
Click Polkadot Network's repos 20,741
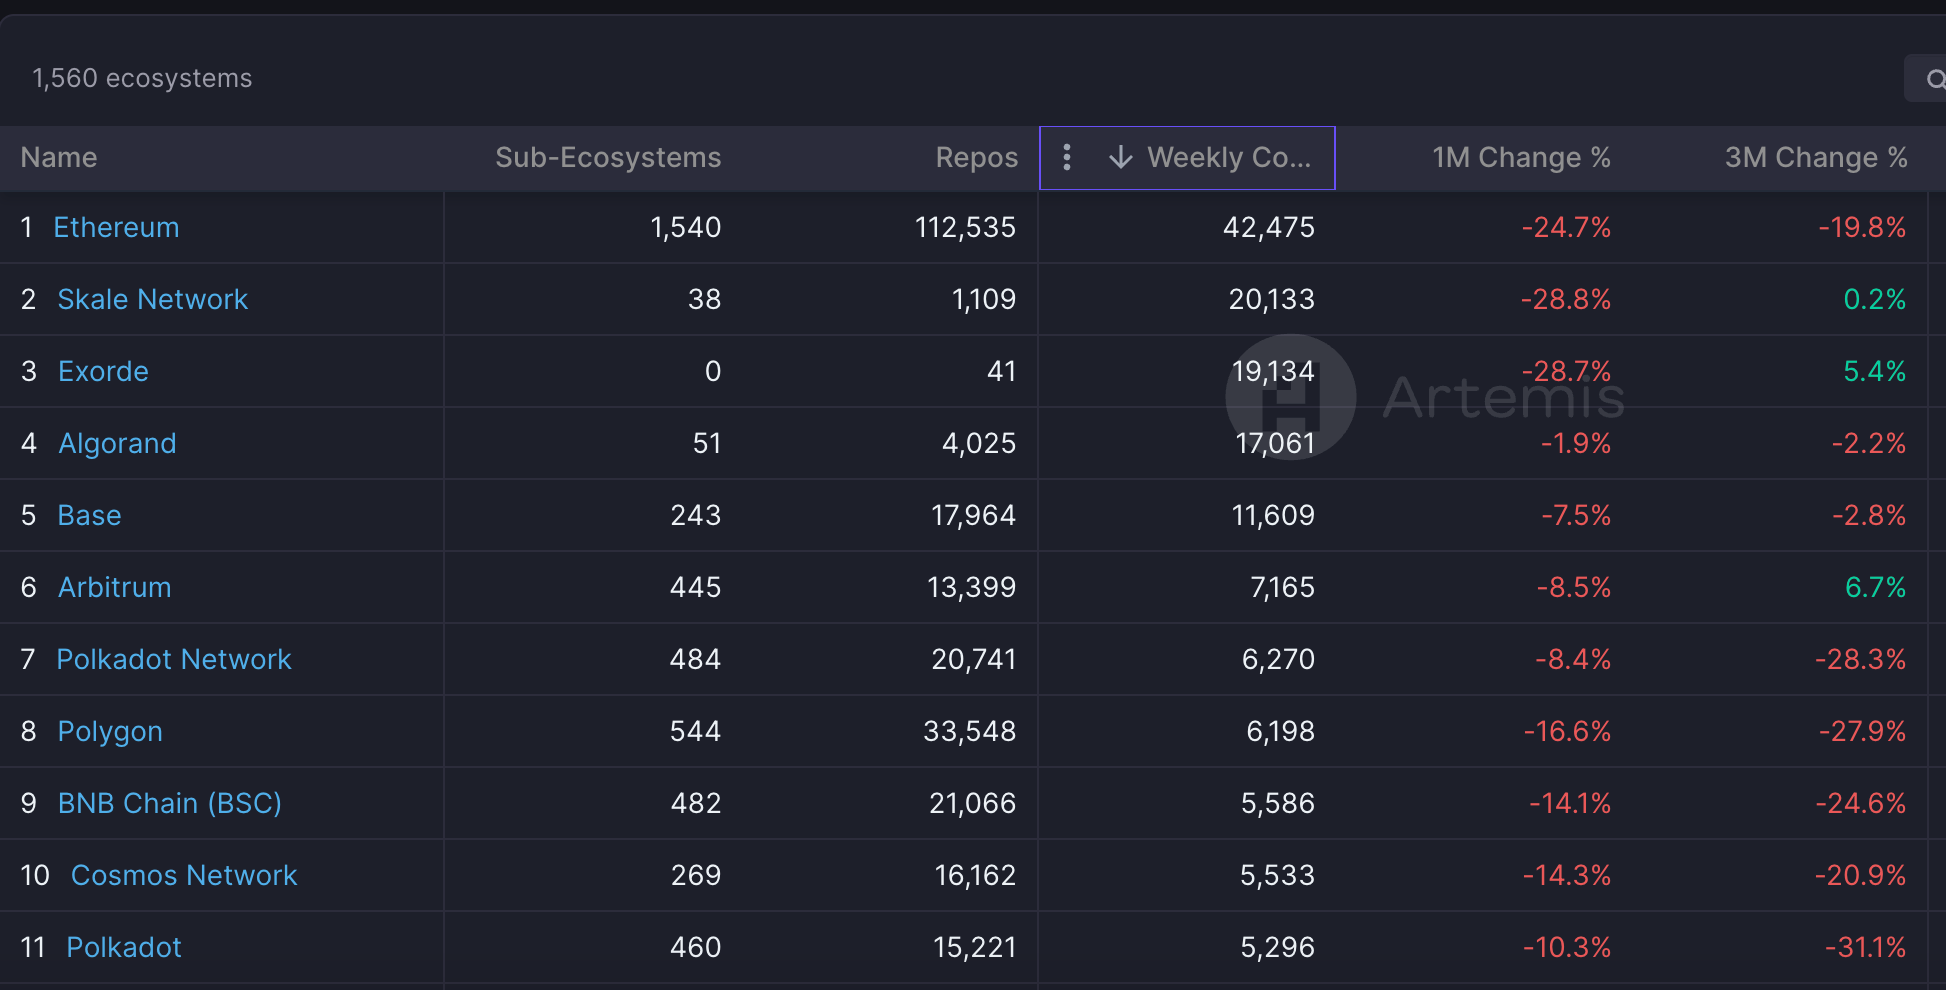pos(973,659)
